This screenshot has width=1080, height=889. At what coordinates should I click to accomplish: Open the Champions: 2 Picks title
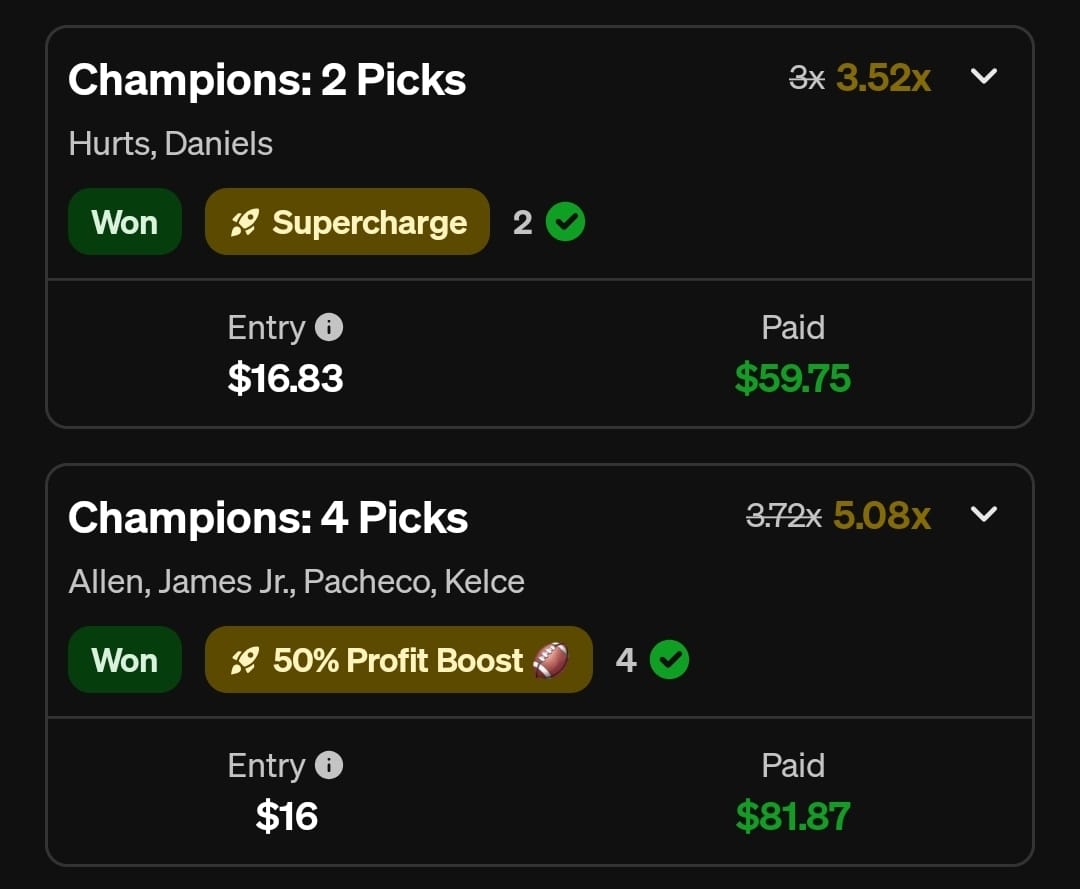coord(267,80)
